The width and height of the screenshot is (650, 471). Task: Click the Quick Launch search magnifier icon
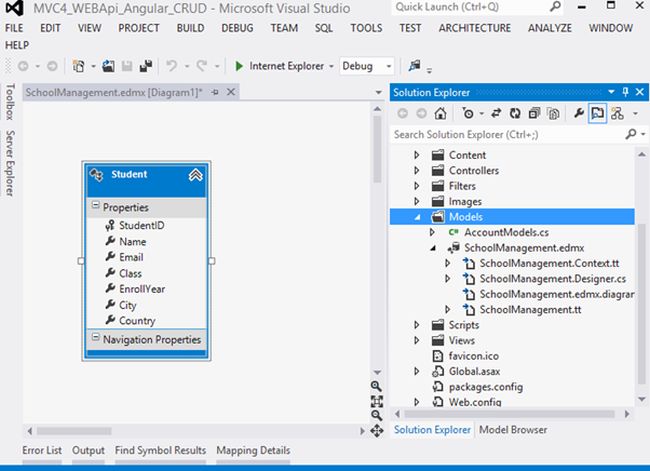[555, 6]
